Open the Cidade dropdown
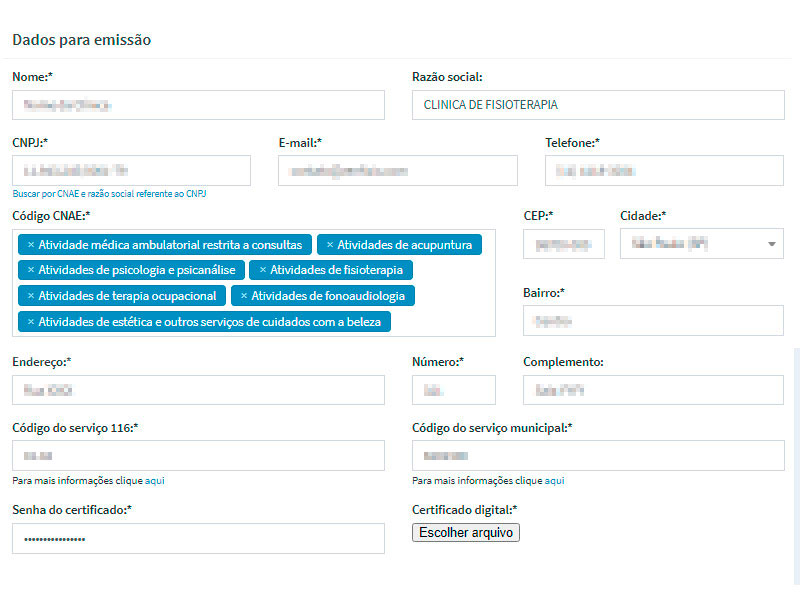This screenshot has height=600, width=800. point(701,244)
